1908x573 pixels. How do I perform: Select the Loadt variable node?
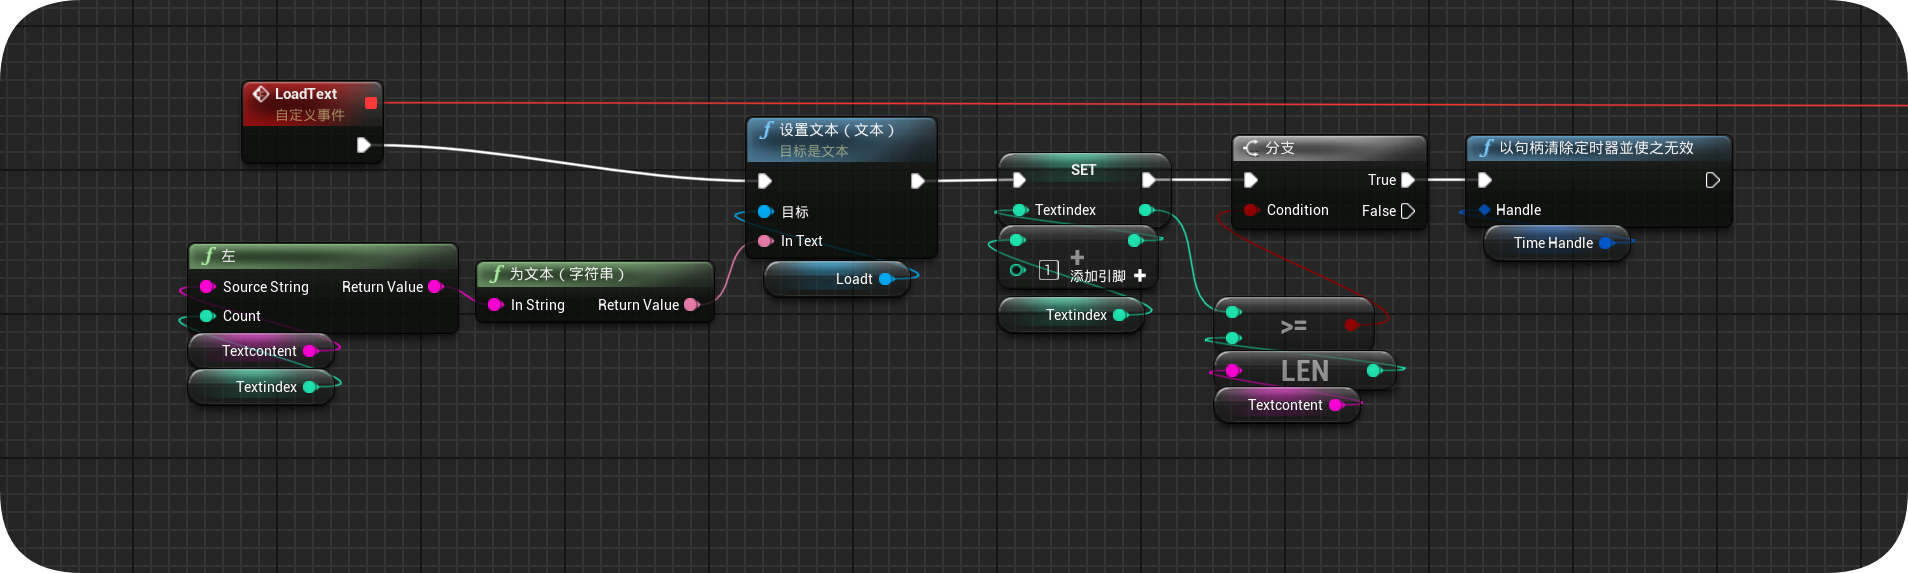(837, 279)
